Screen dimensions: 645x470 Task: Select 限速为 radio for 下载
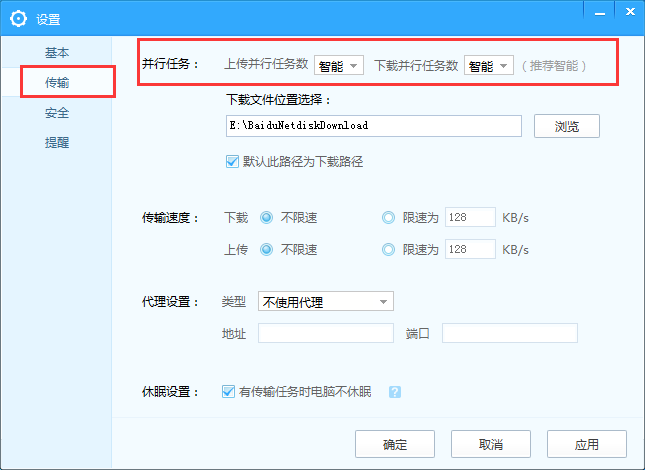pos(388,218)
